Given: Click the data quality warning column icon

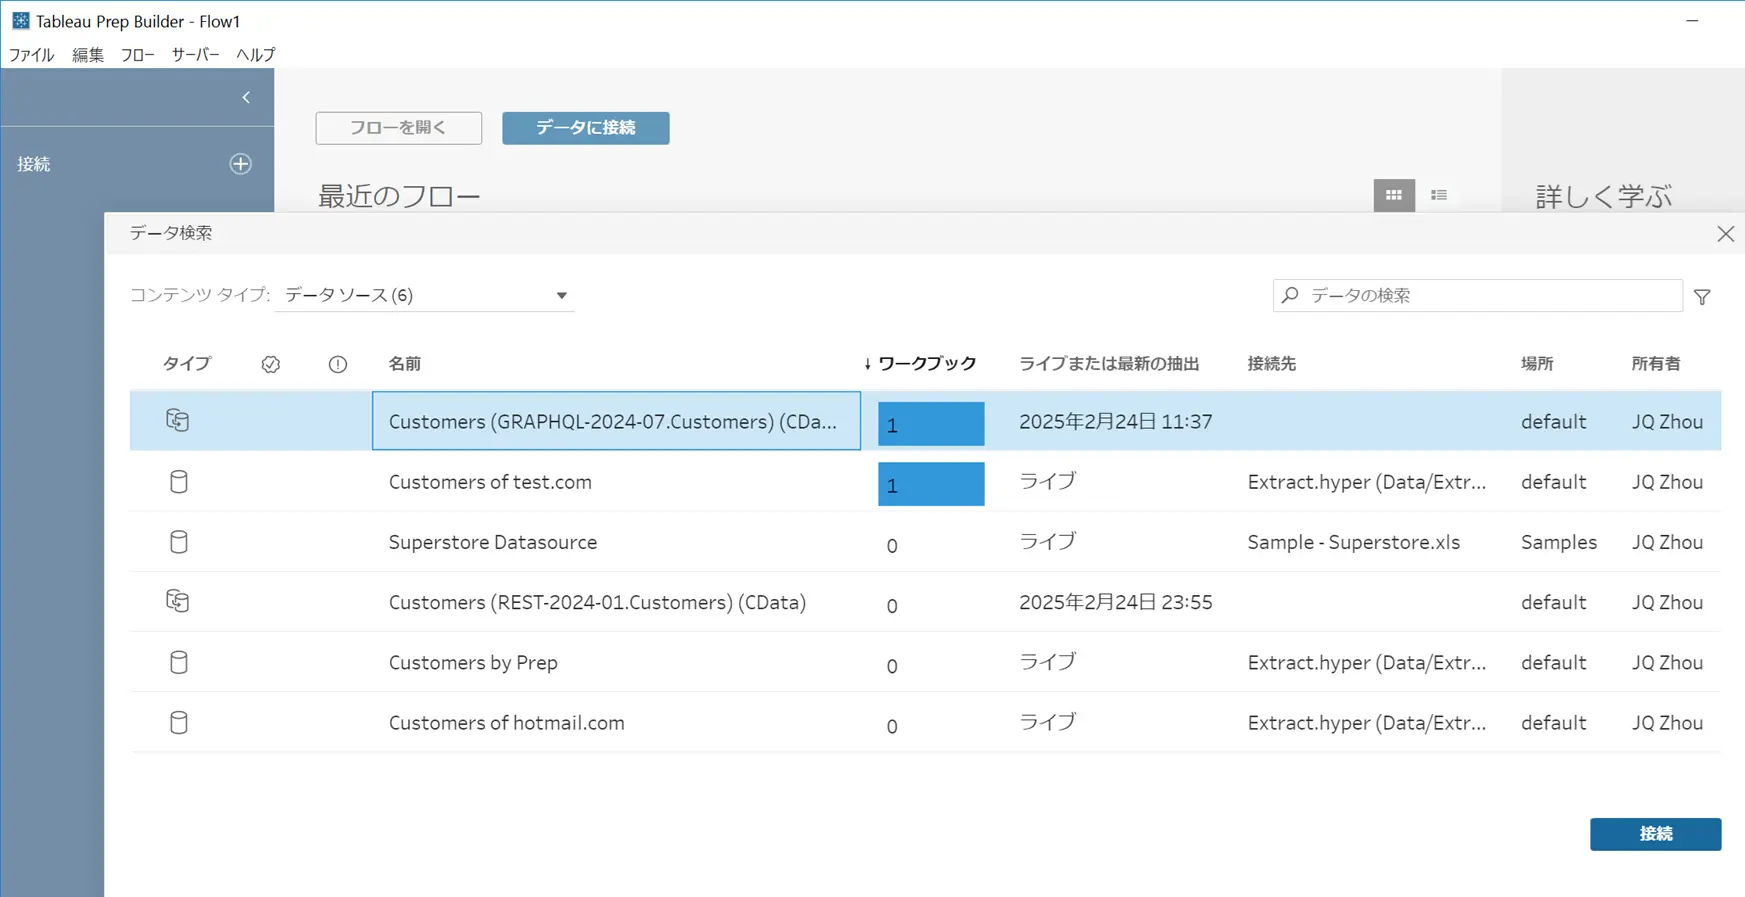Looking at the screenshot, I should 338,364.
